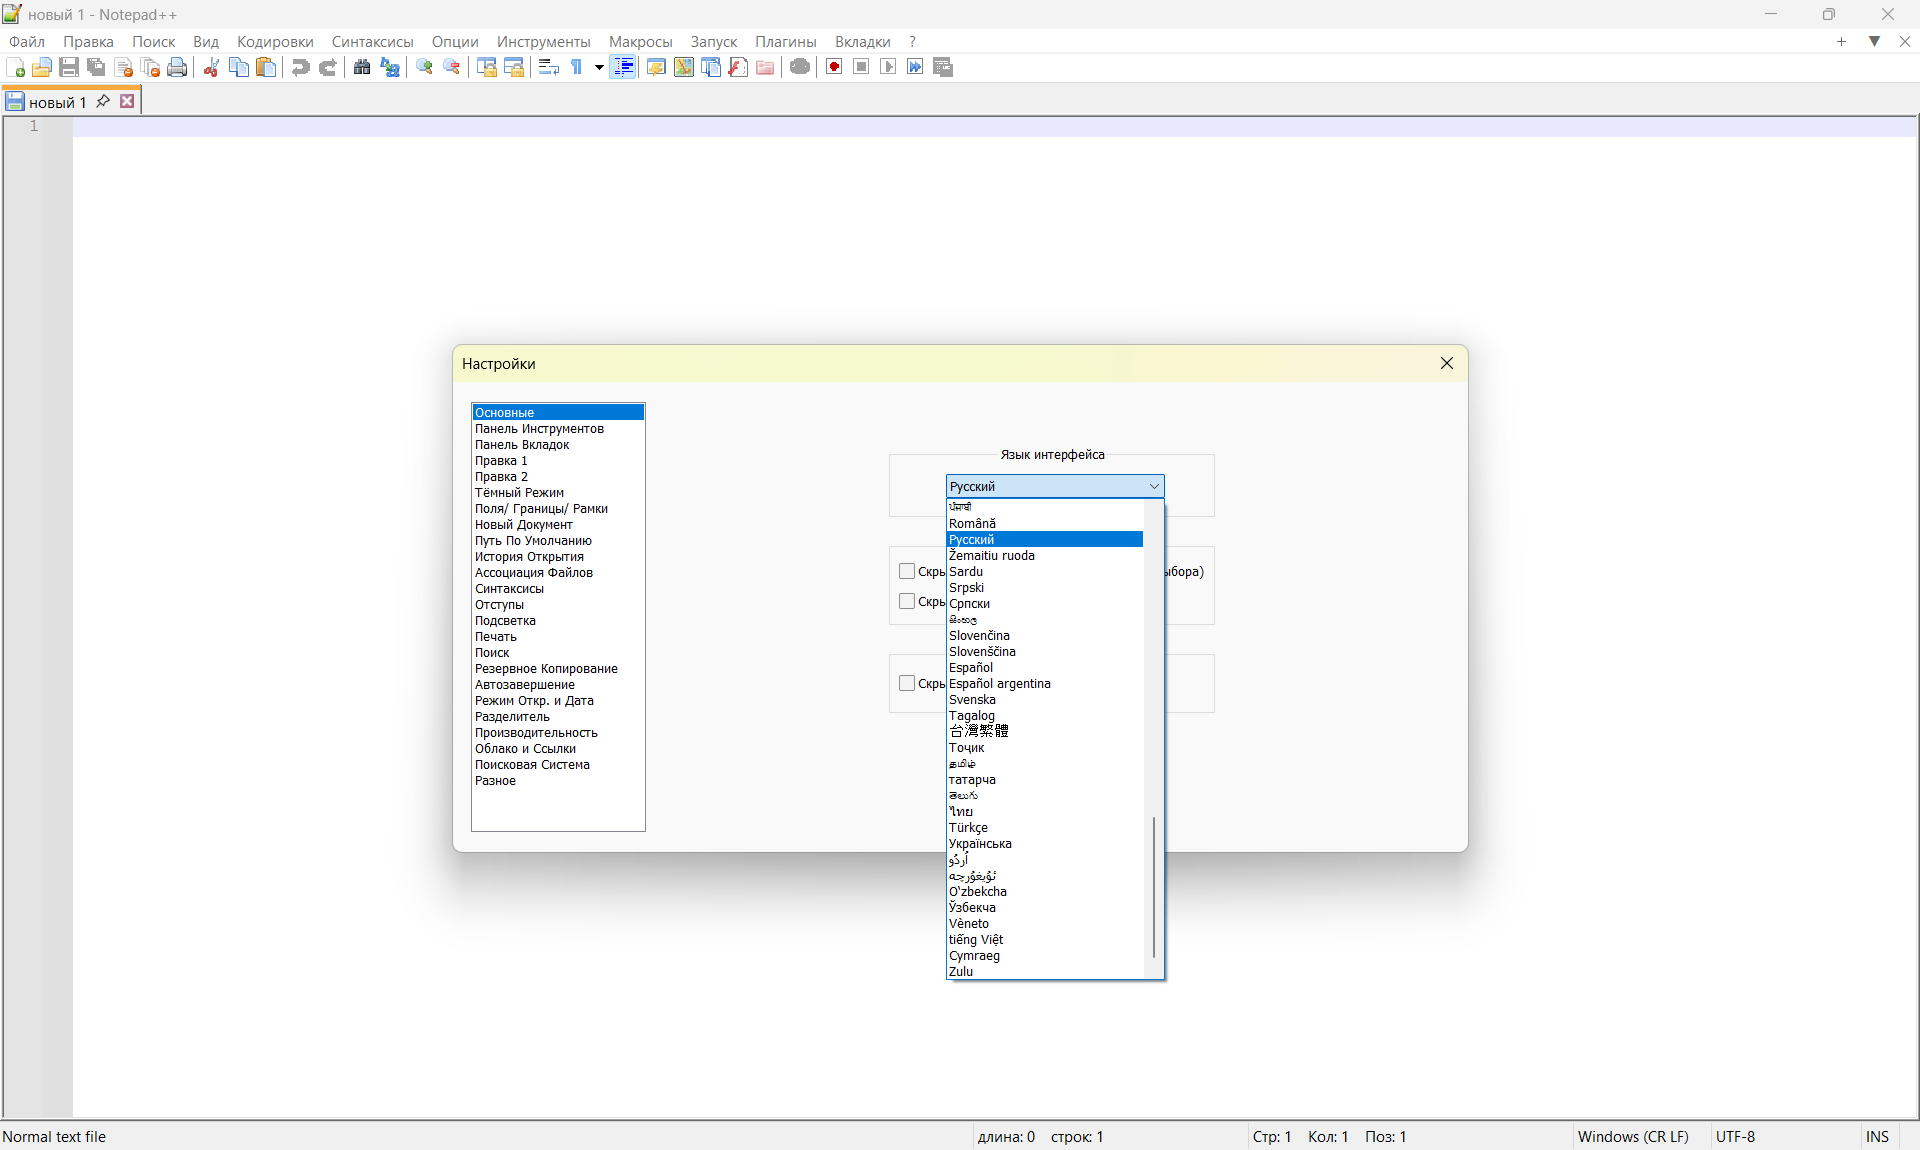The width and height of the screenshot is (1920, 1150).
Task: Click the Find binoculars icon
Action: click(x=362, y=67)
